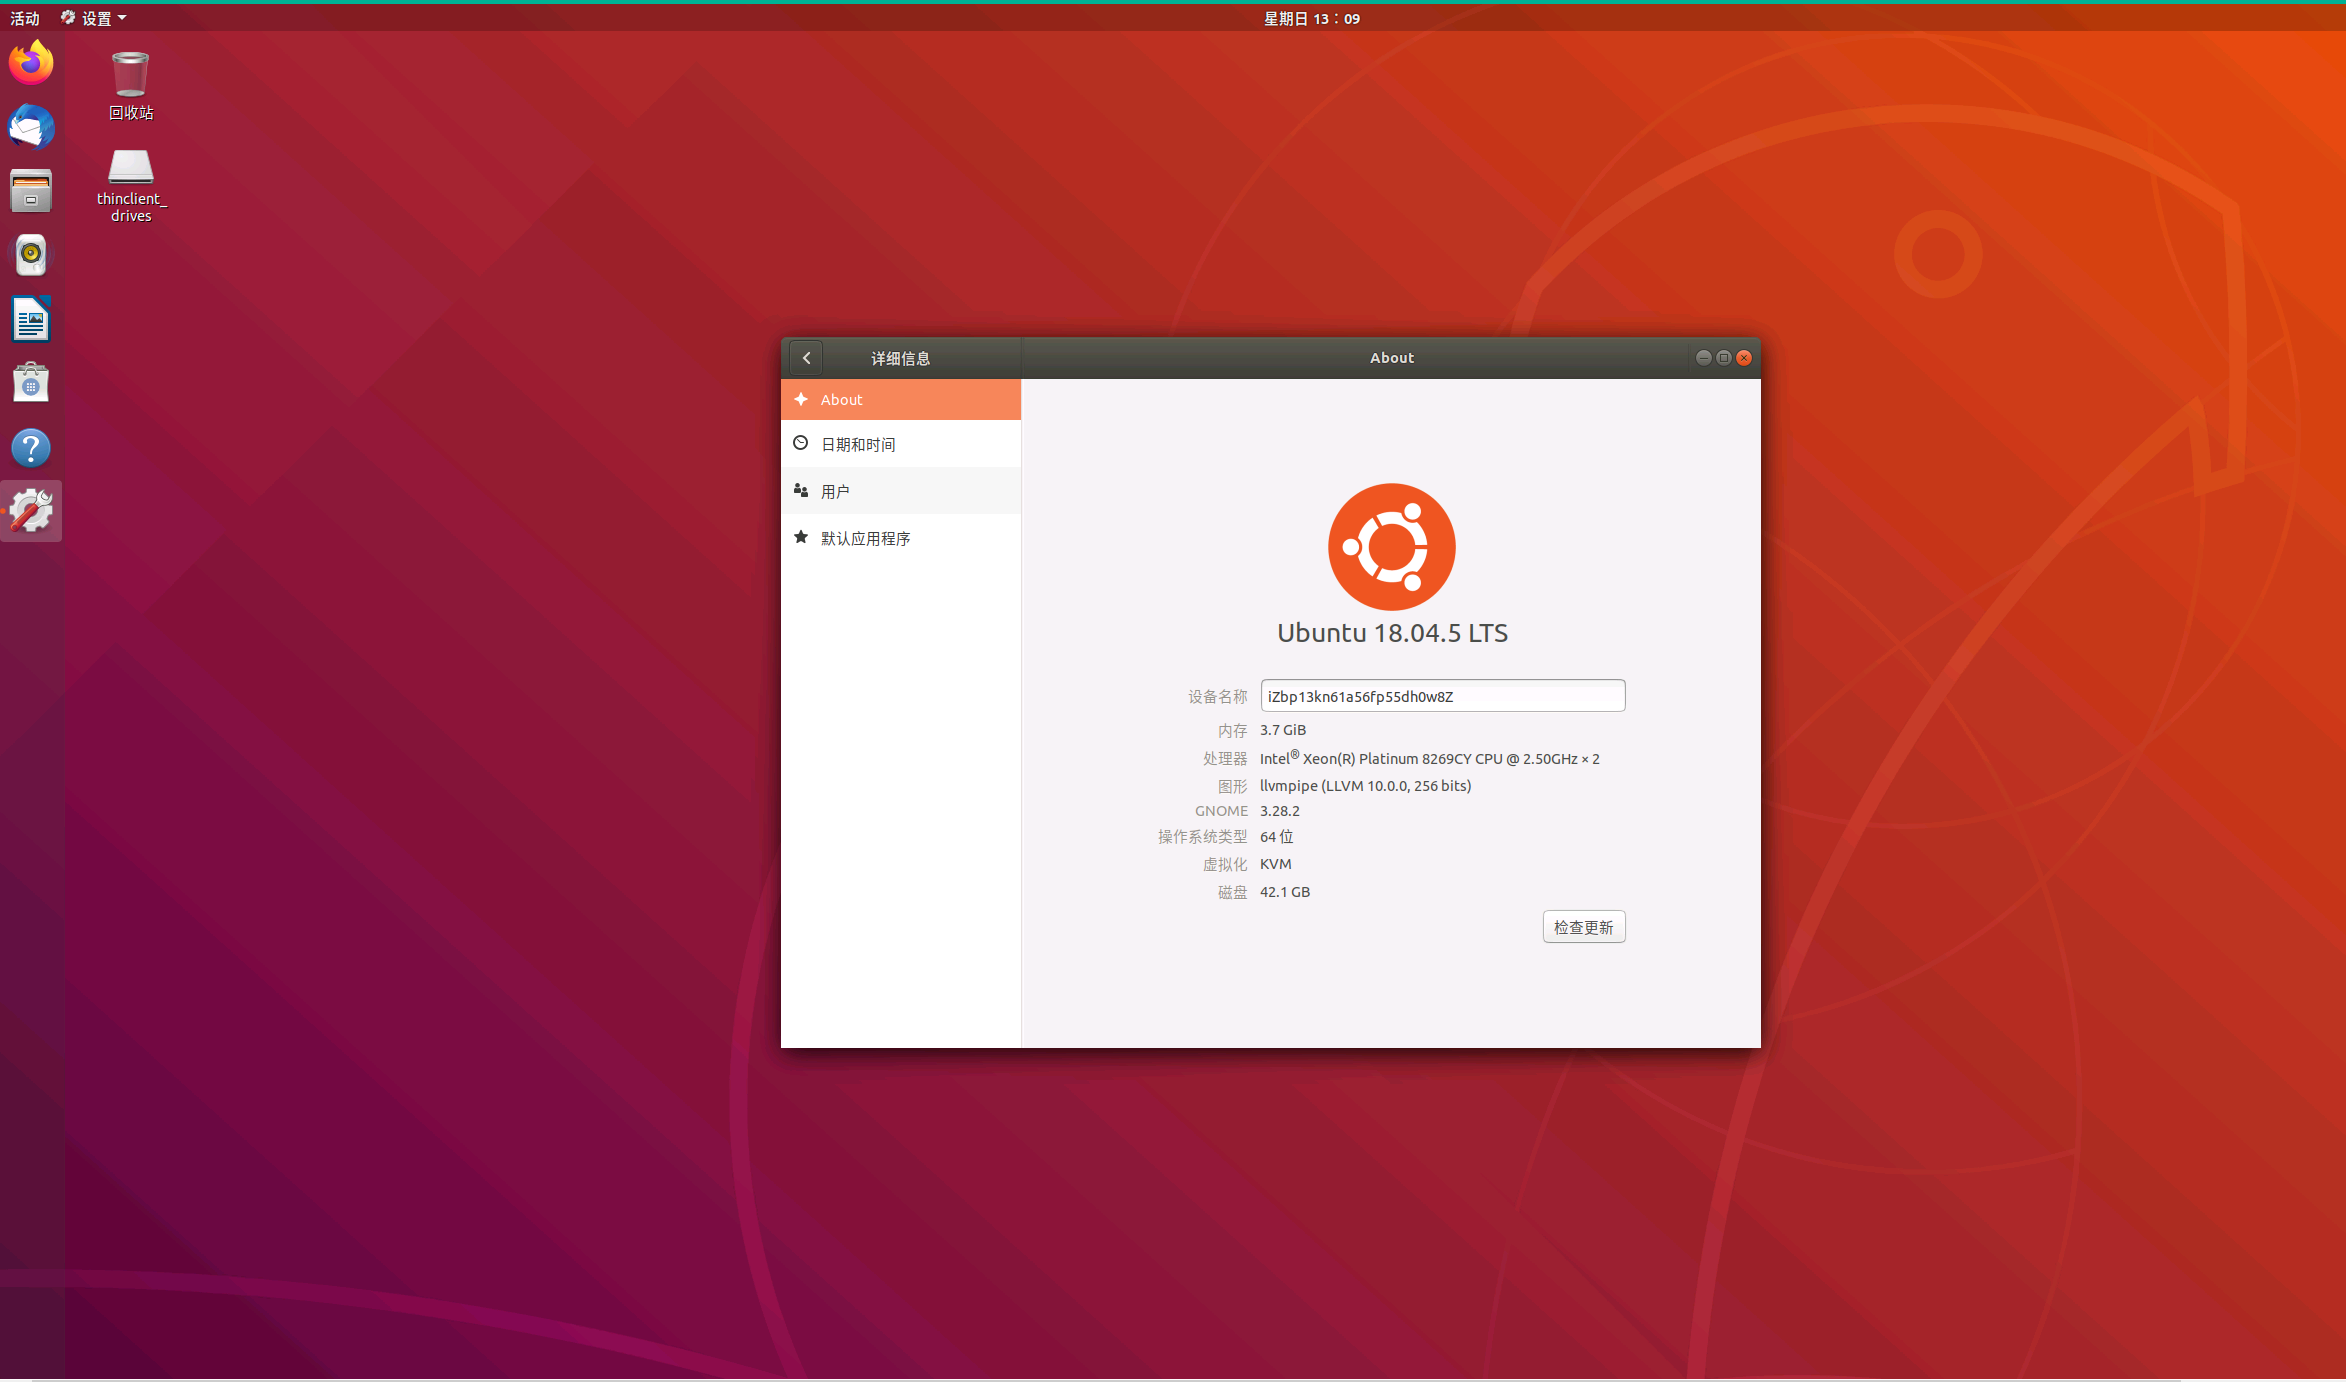Click the llvmpipe graphics value
Image resolution: width=2346 pixels, height=1382 pixels.
click(1366, 786)
